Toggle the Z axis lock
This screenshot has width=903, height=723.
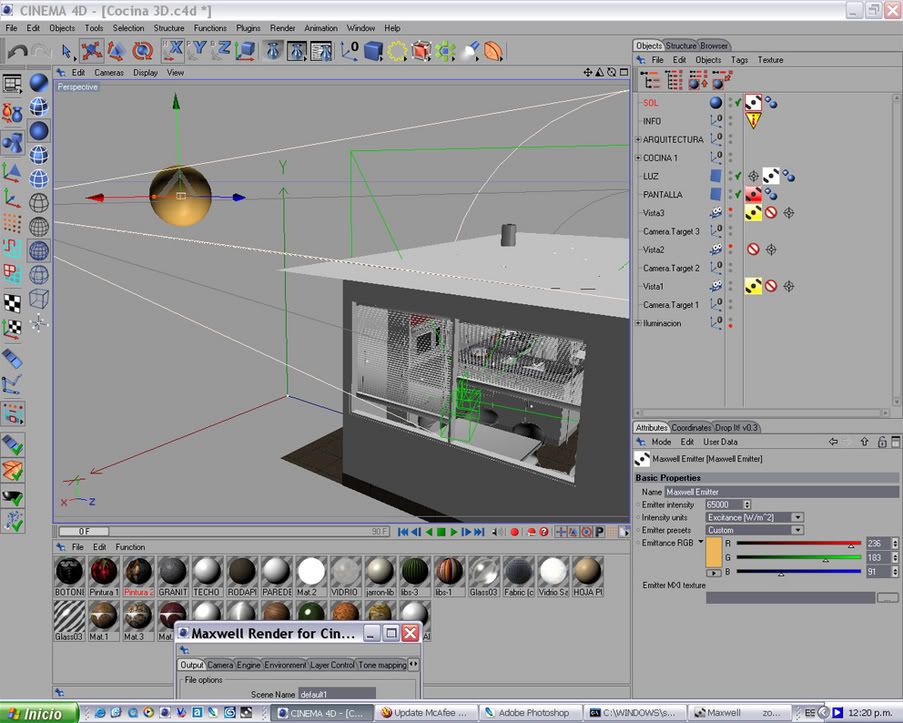point(221,51)
